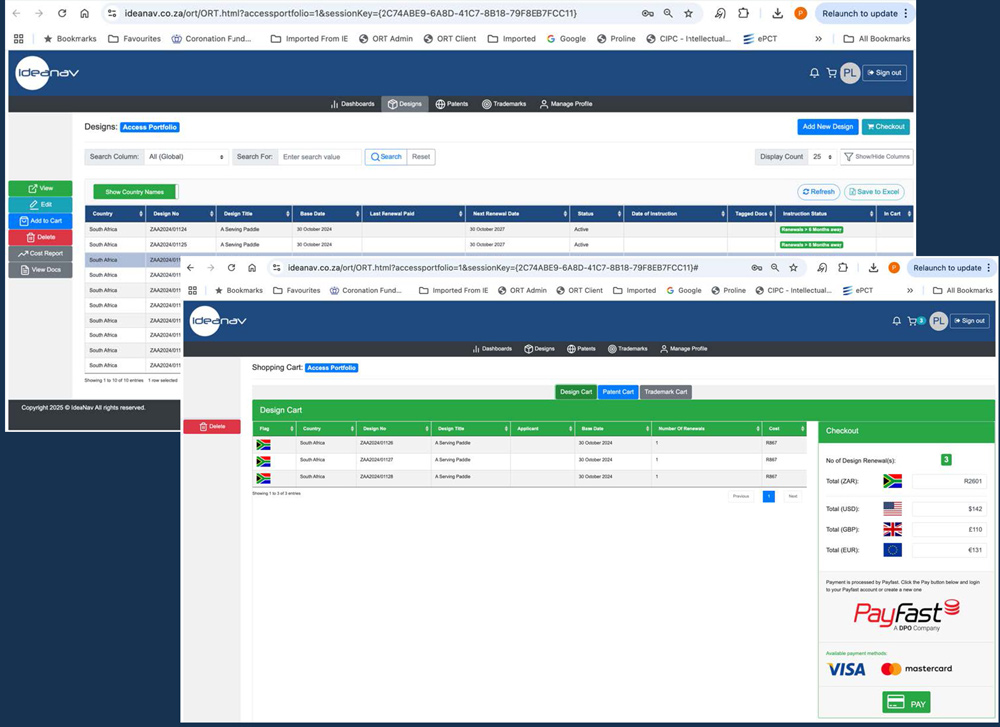Go to home page in back browser window
This screenshot has height=727, width=1000.
click(84, 13)
